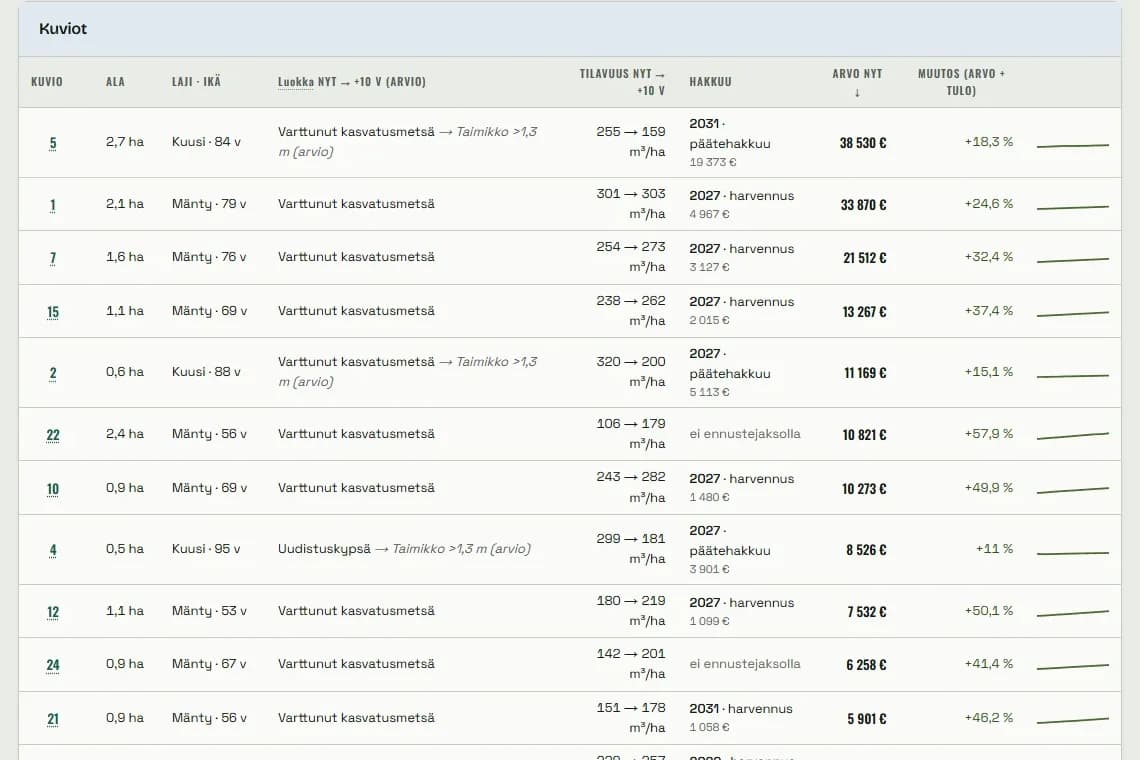Open stand link number 22

52,435
